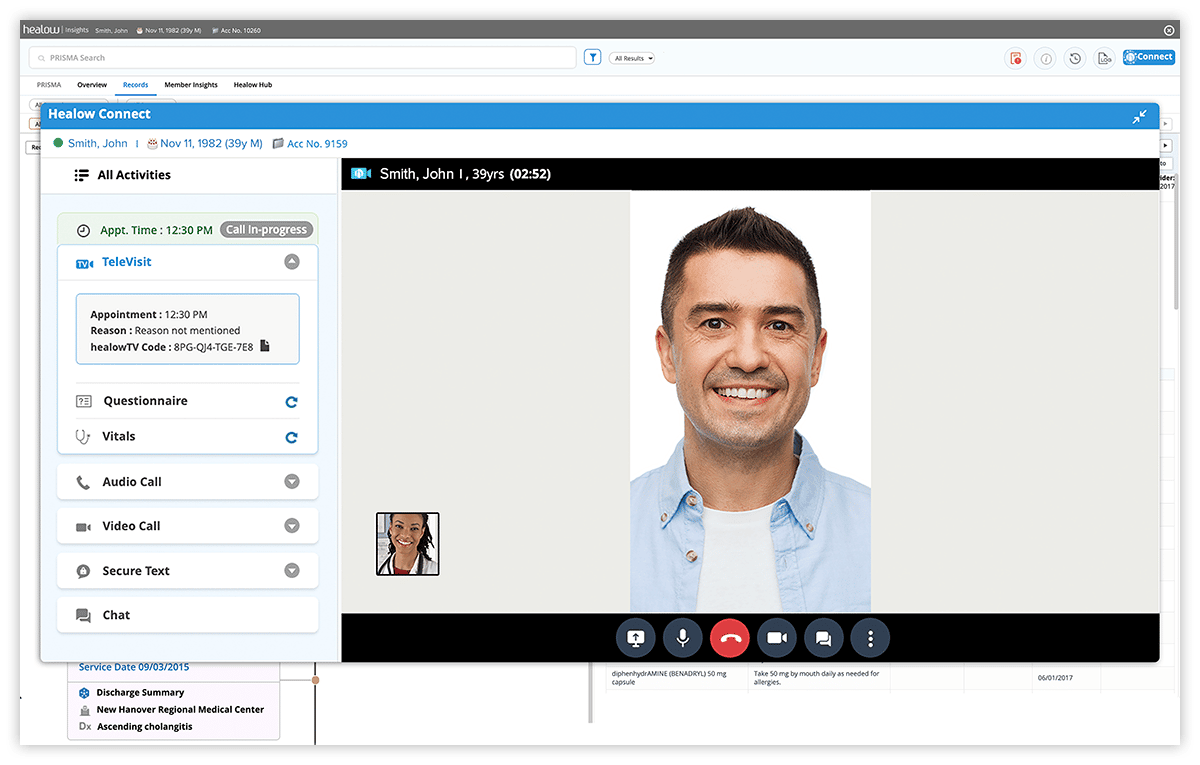Image resolution: width=1200 pixels, height=765 pixels.
Task: Open more options in call controls
Action: 870,638
